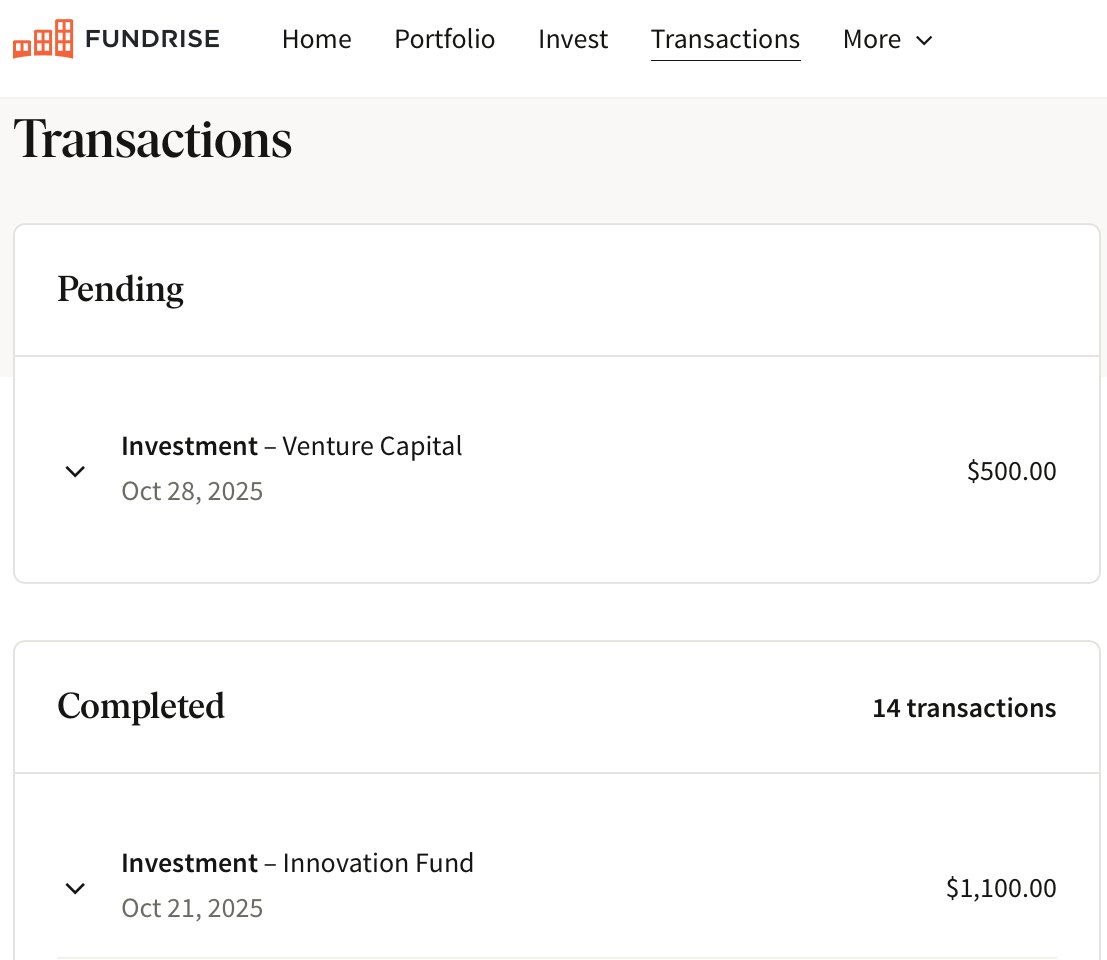Click the Oct 21, 2025 date text

192,908
